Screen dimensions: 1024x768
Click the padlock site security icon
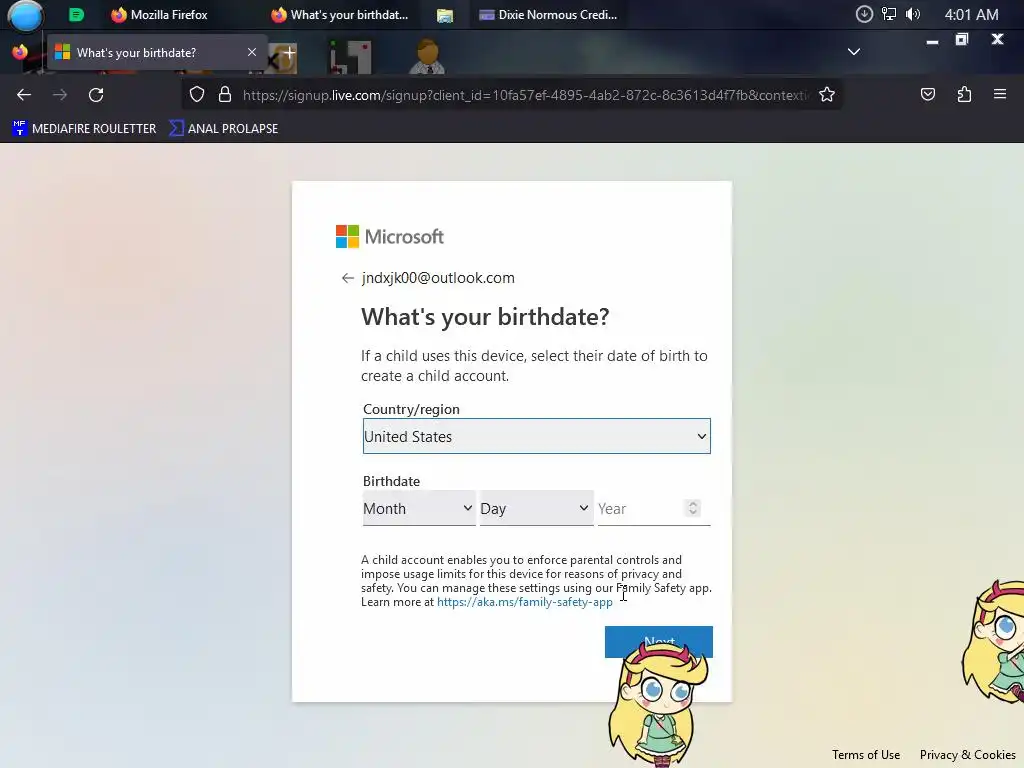pos(225,95)
